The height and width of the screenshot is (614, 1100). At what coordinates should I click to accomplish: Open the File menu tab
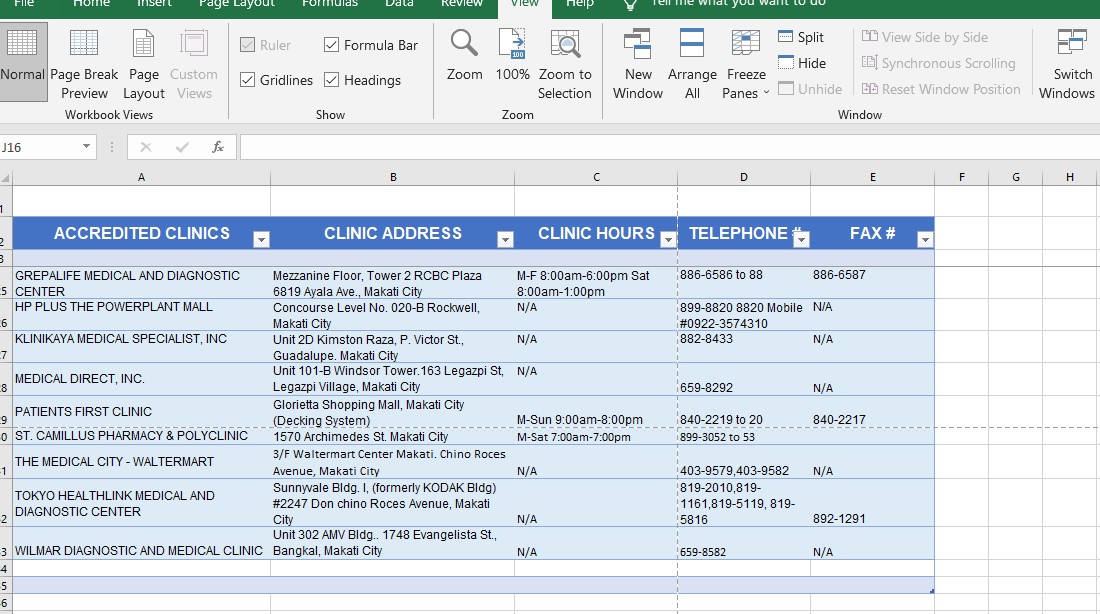coord(24,4)
